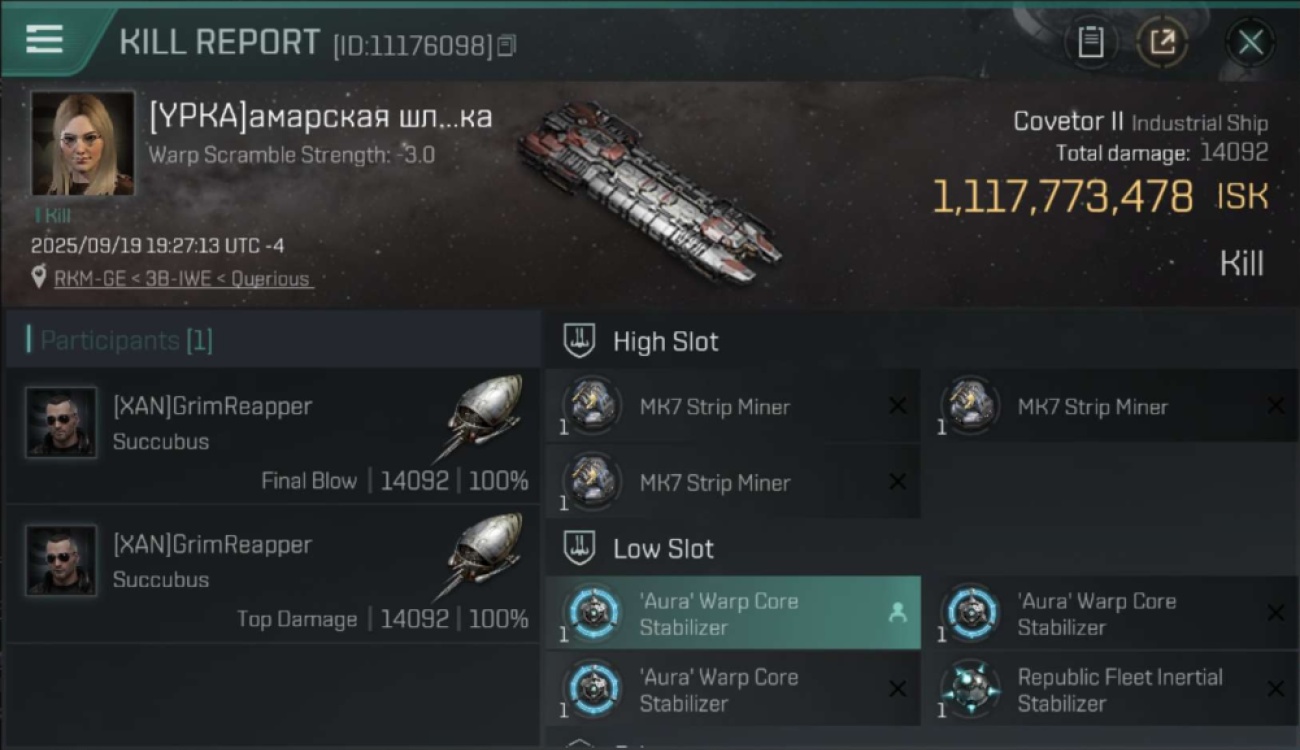Open the hamburger menu icon
Viewport: 1300px width, 750px height.
click(x=45, y=39)
